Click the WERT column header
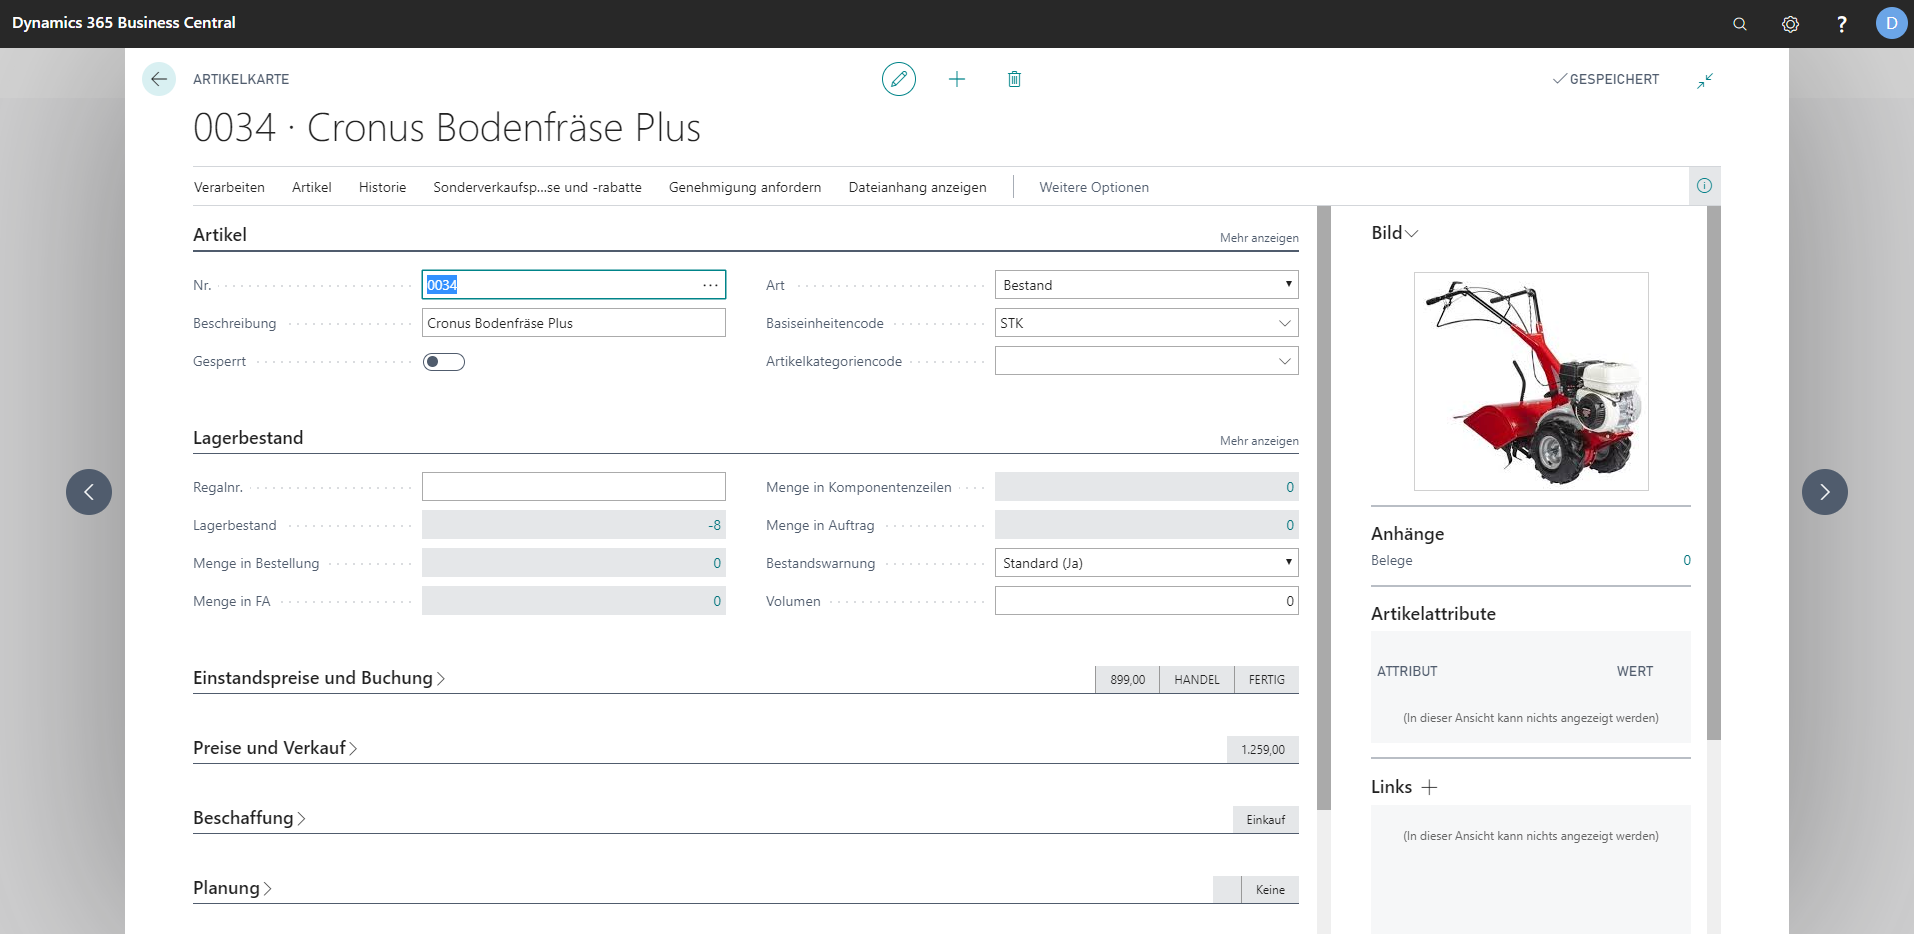 pyautogui.click(x=1635, y=671)
